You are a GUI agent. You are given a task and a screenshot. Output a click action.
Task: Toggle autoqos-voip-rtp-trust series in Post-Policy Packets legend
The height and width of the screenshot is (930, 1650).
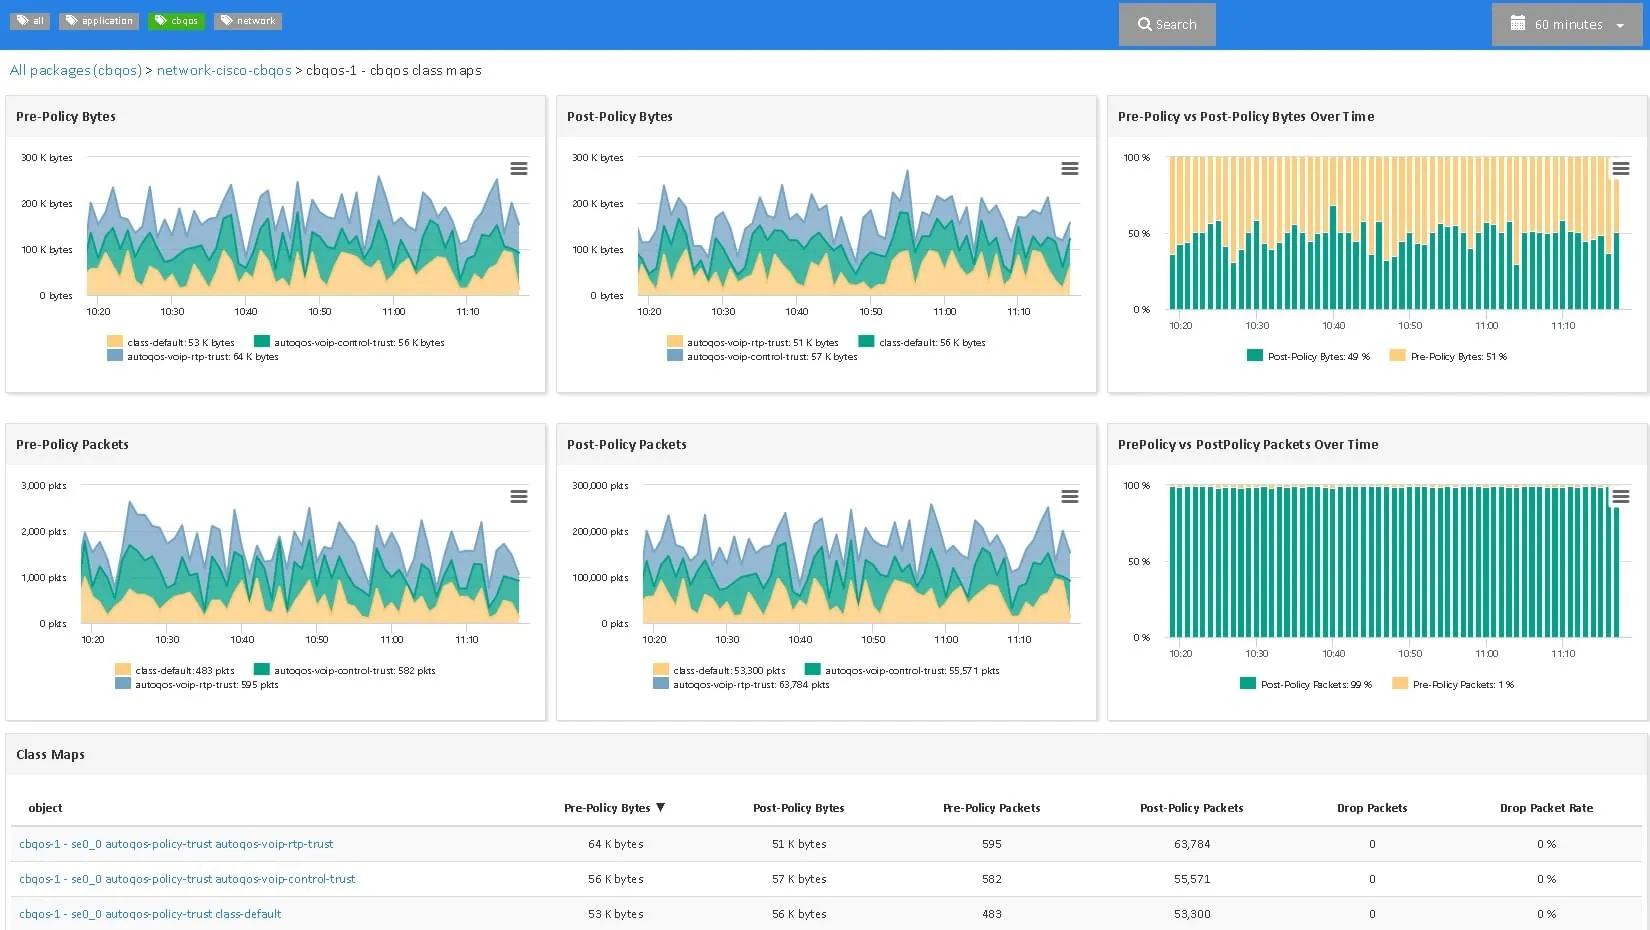coord(750,685)
